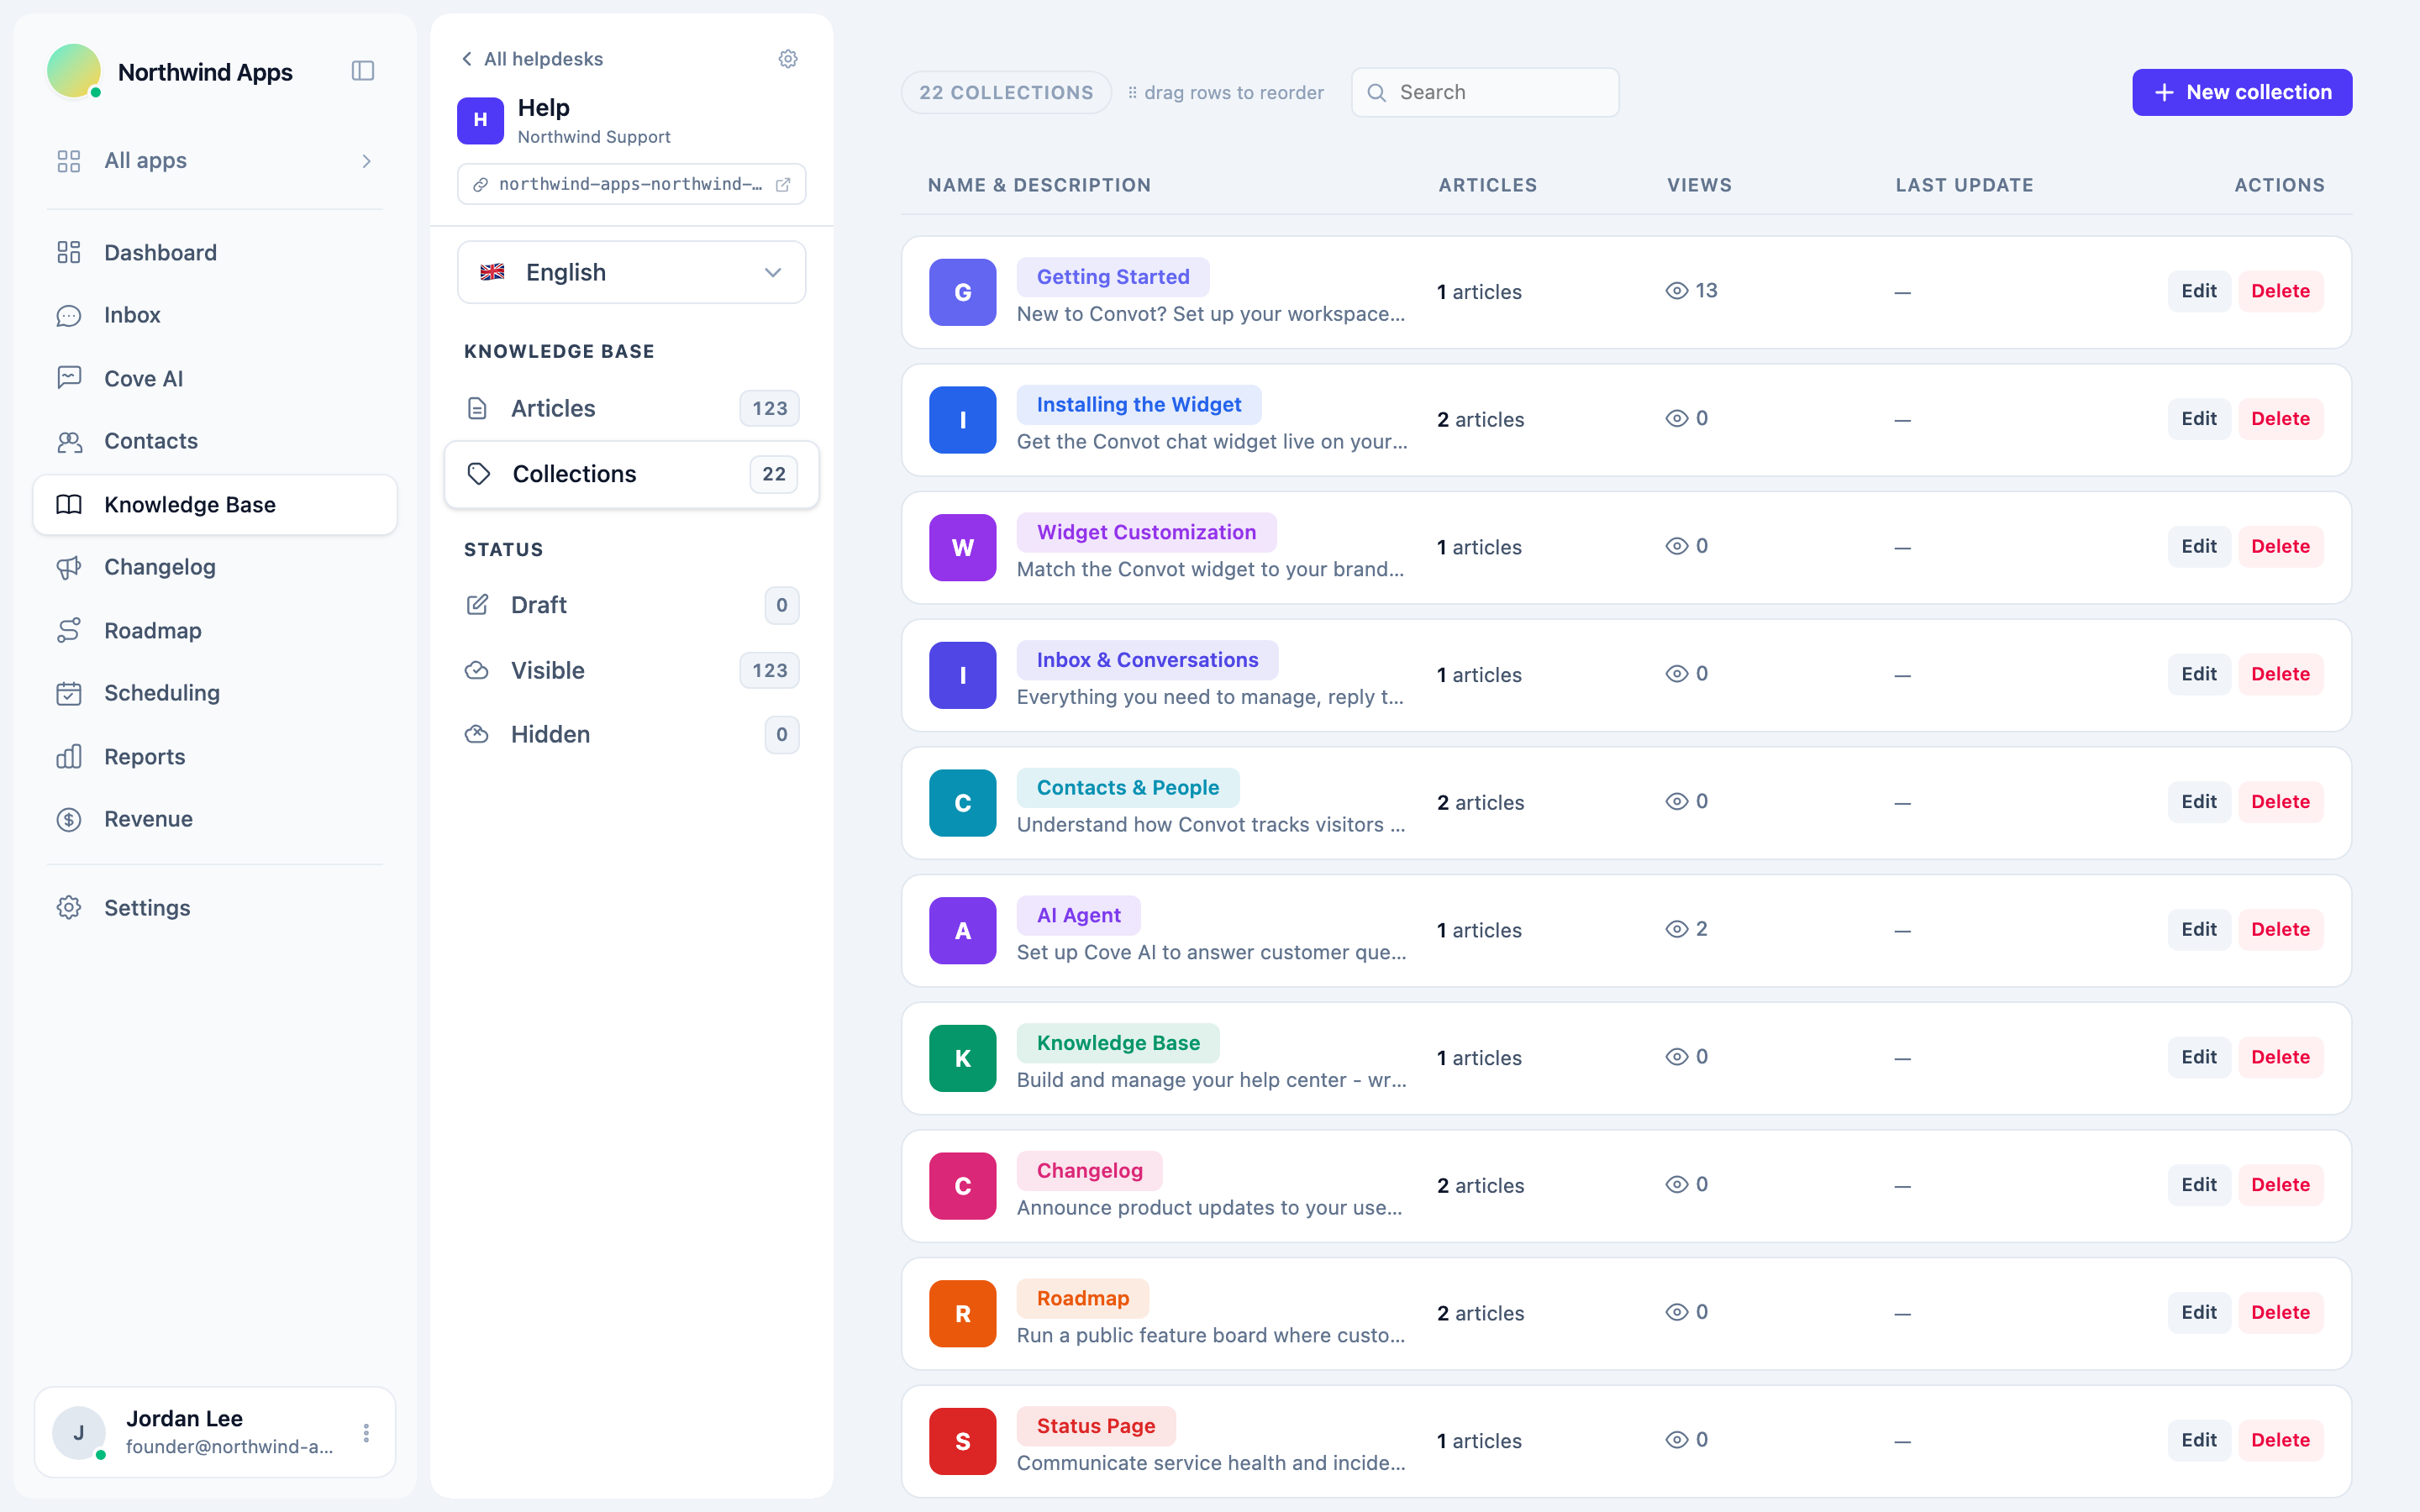Edit the Inbox & Conversations collection
The width and height of the screenshot is (2420, 1512).
2199,674
